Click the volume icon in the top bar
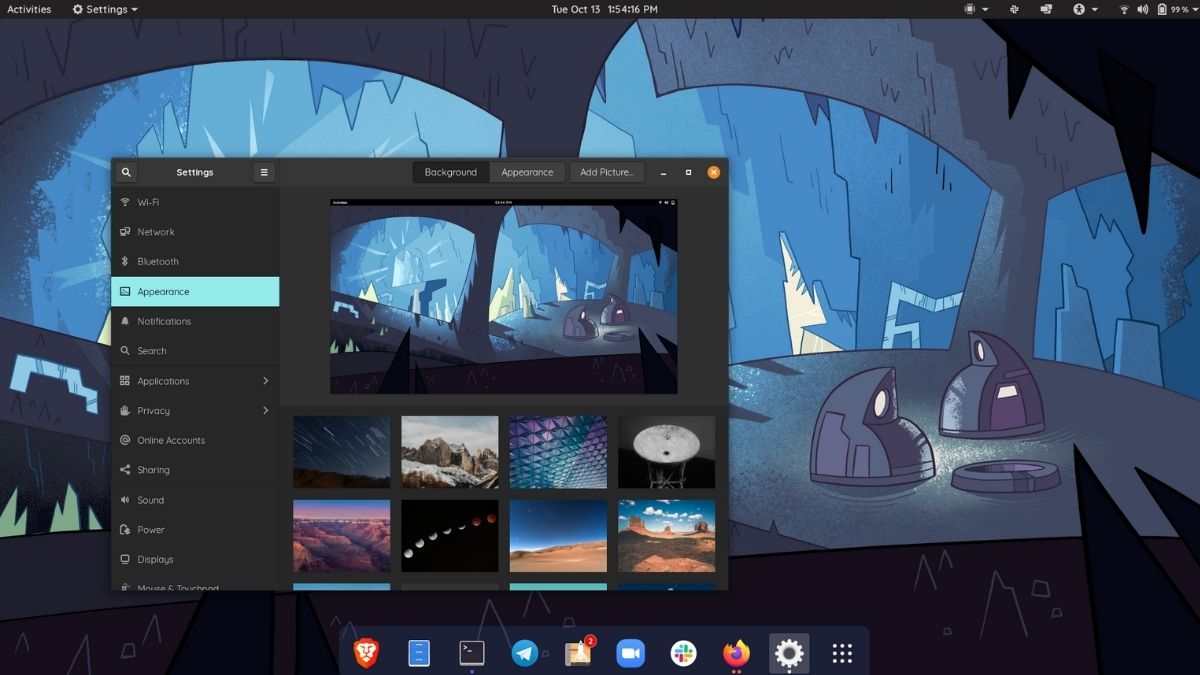Viewport: 1200px width, 675px height. (x=1140, y=9)
